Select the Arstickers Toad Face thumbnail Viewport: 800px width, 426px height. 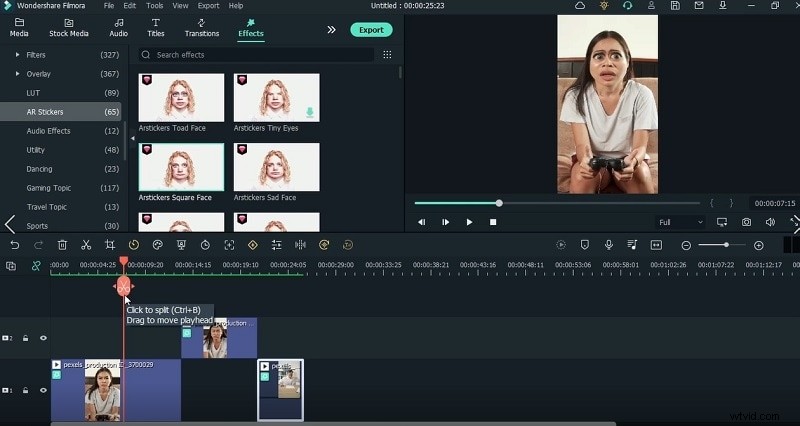click(x=181, y=97)
